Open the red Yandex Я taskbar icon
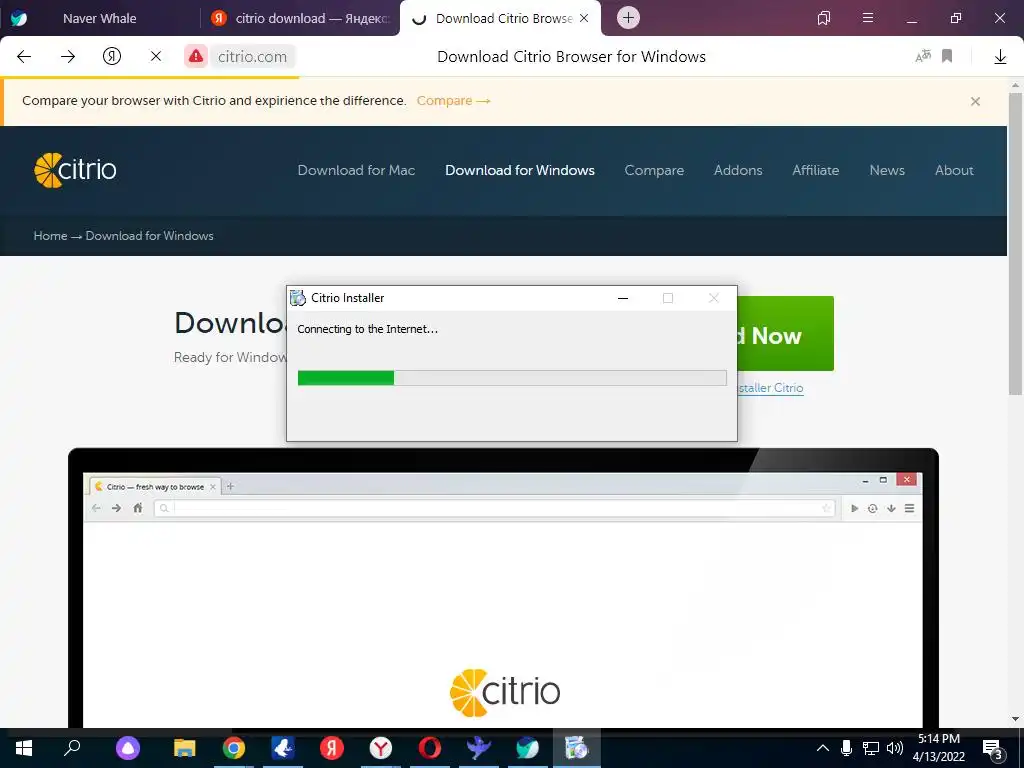 point(332,748)
